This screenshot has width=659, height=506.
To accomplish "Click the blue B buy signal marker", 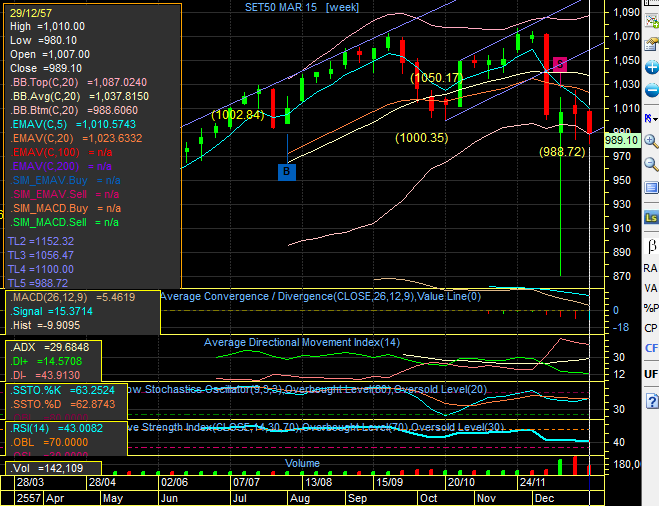I will click(287, 172).
